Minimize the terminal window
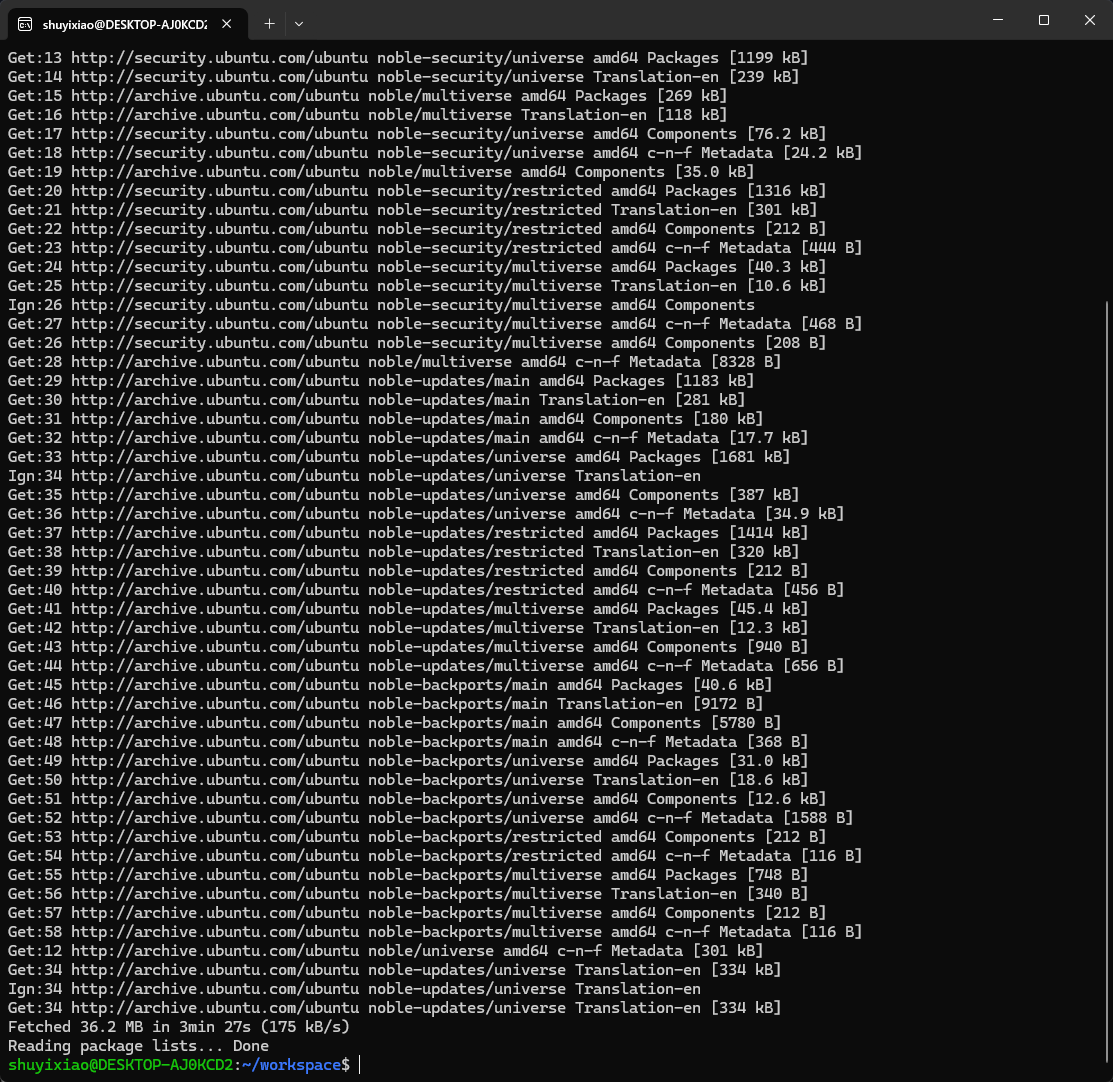1113x1082 pixels. point(998,20)
